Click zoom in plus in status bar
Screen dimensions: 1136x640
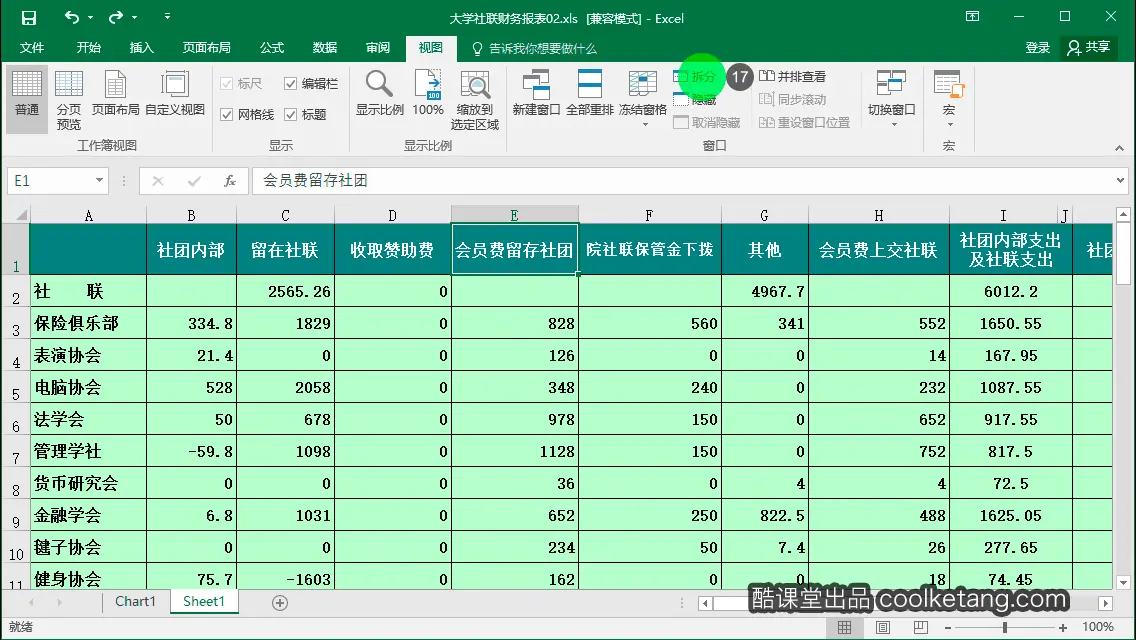click(1063, 628)
